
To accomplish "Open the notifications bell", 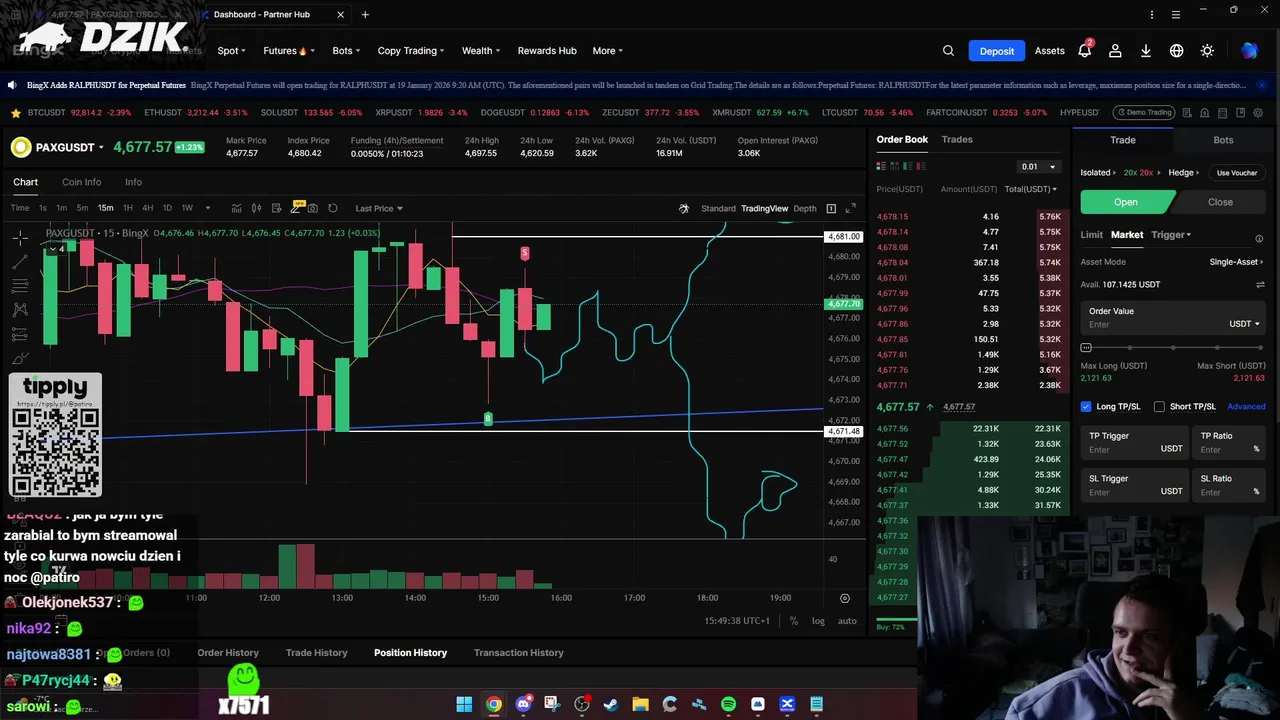I will point(1085,51).
